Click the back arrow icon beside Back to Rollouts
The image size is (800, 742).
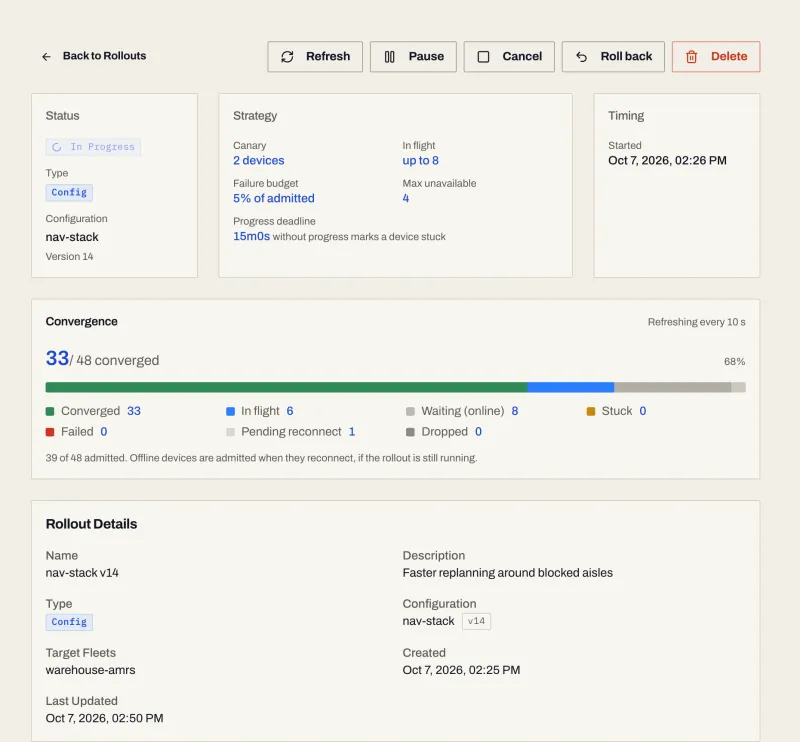(x=46, y=57)
